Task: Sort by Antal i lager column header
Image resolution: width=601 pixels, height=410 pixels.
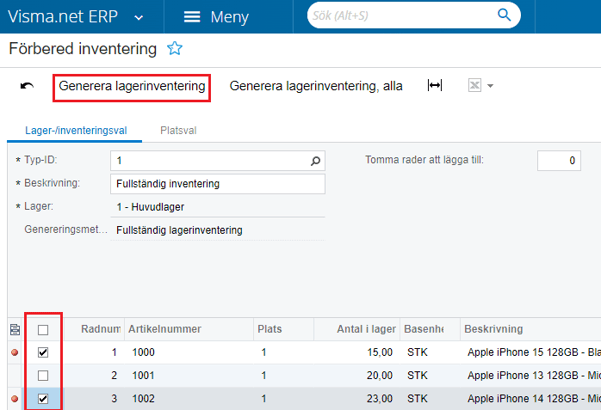Action: (x=366, y=329)
